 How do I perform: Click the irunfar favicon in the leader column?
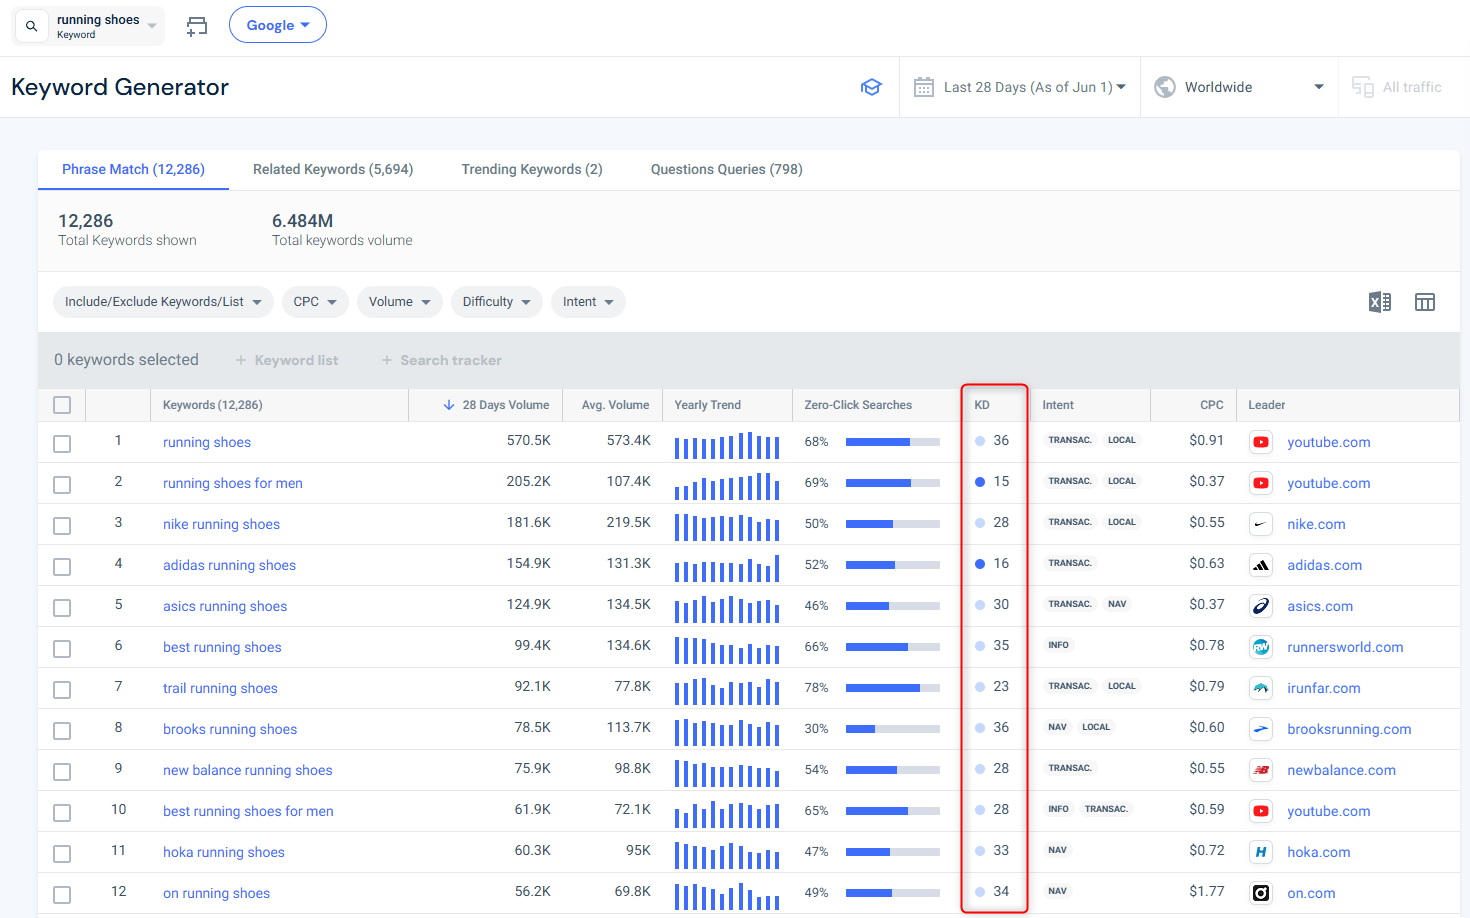click(1261, 688)
